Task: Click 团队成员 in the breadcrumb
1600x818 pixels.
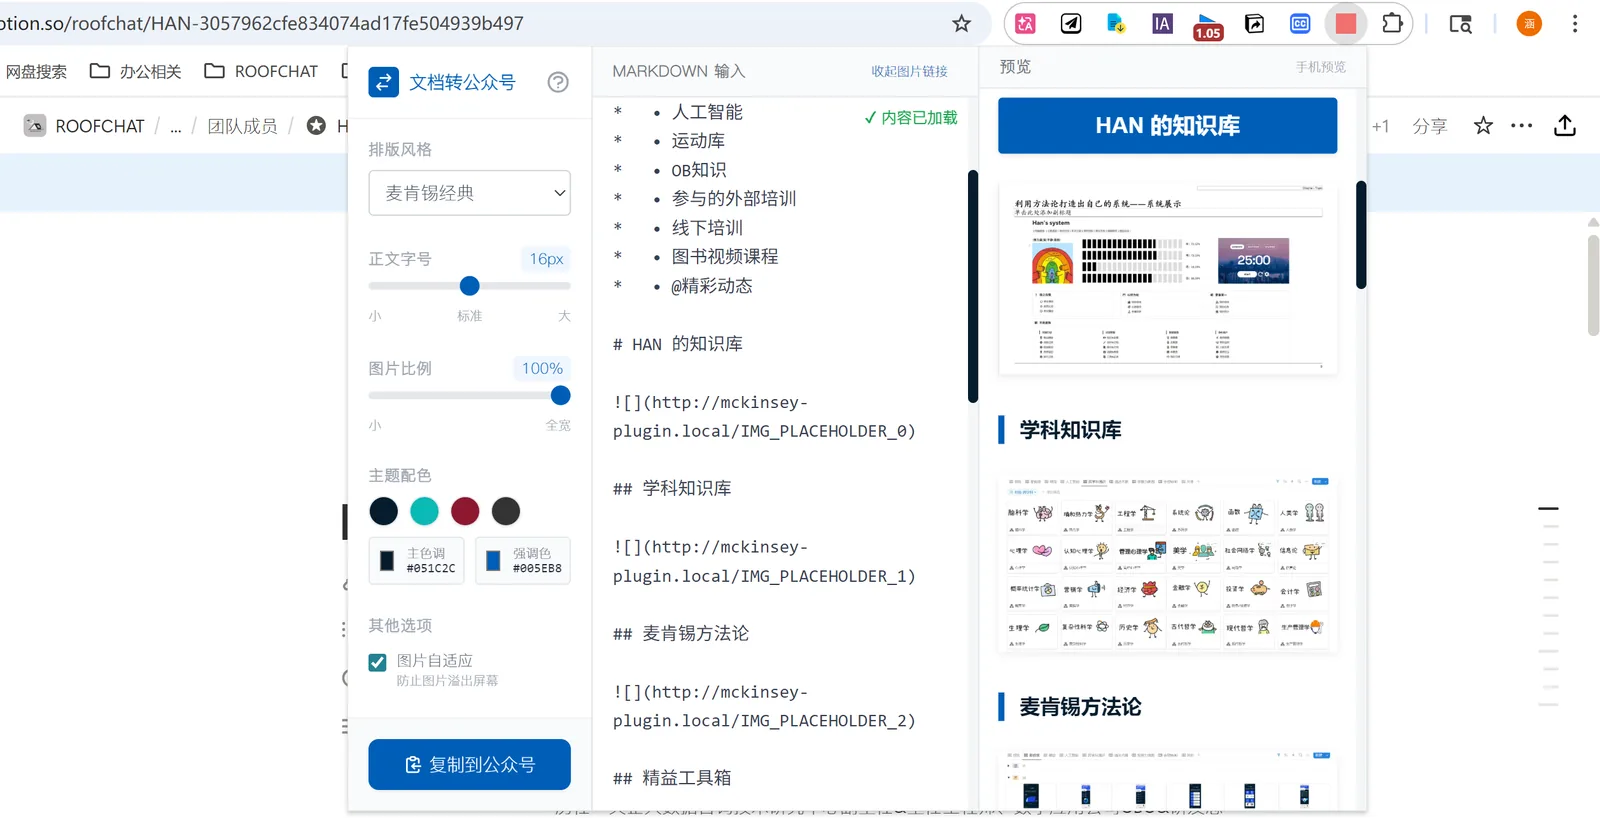Action: (x=242, y=126)
